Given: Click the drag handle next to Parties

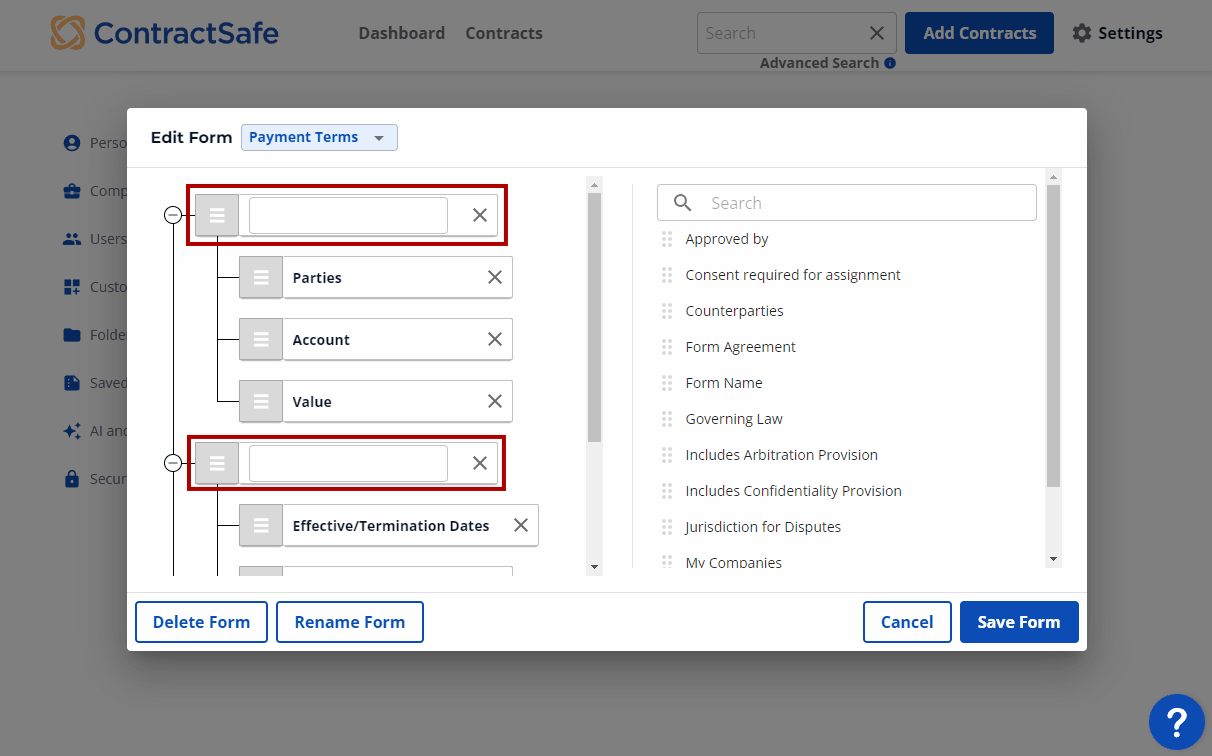Looking at the screenshot, I should (x=261, y=278).
